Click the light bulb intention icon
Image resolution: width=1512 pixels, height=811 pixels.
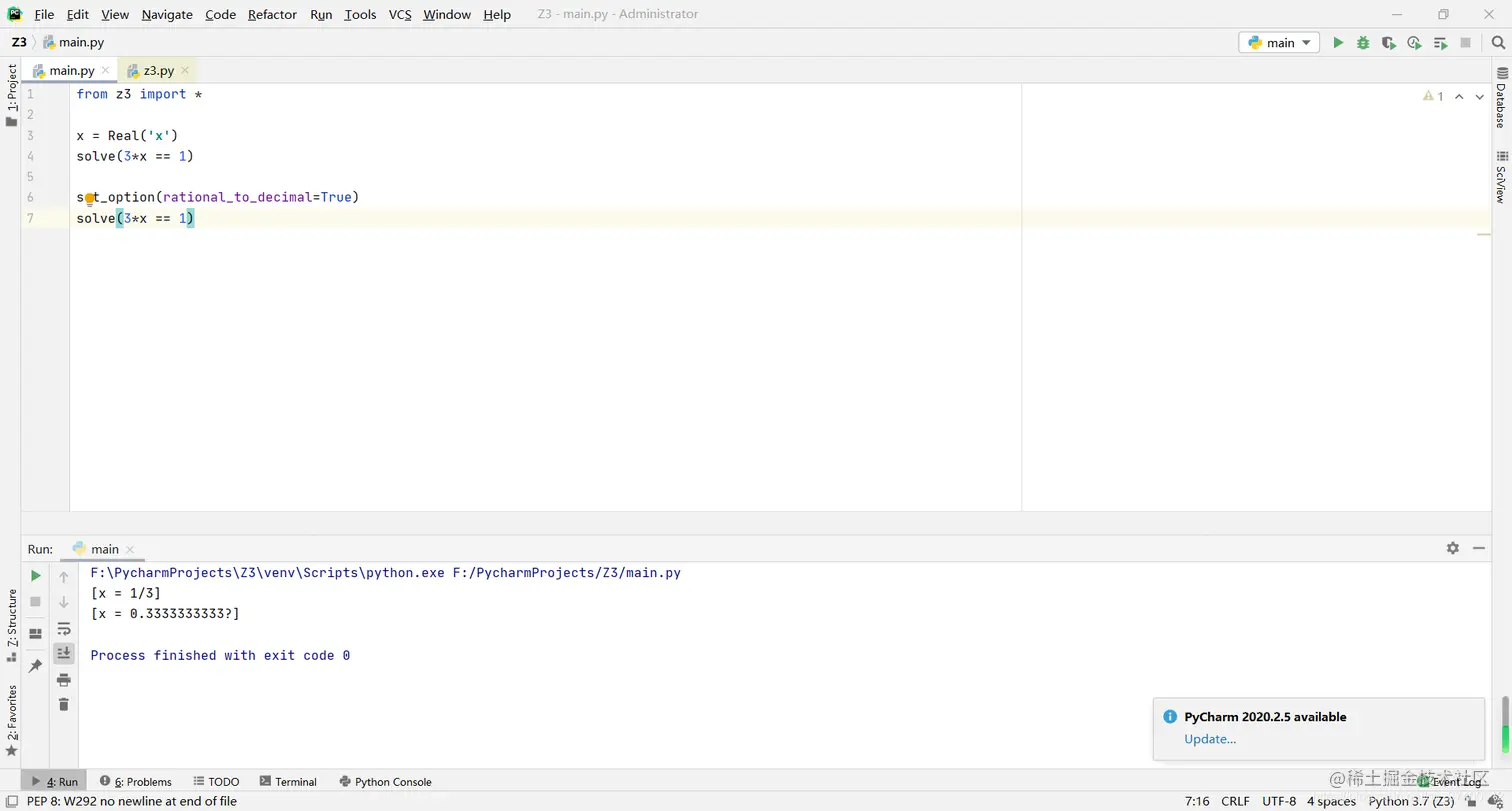pyautogui.click(x=90, y=199)
